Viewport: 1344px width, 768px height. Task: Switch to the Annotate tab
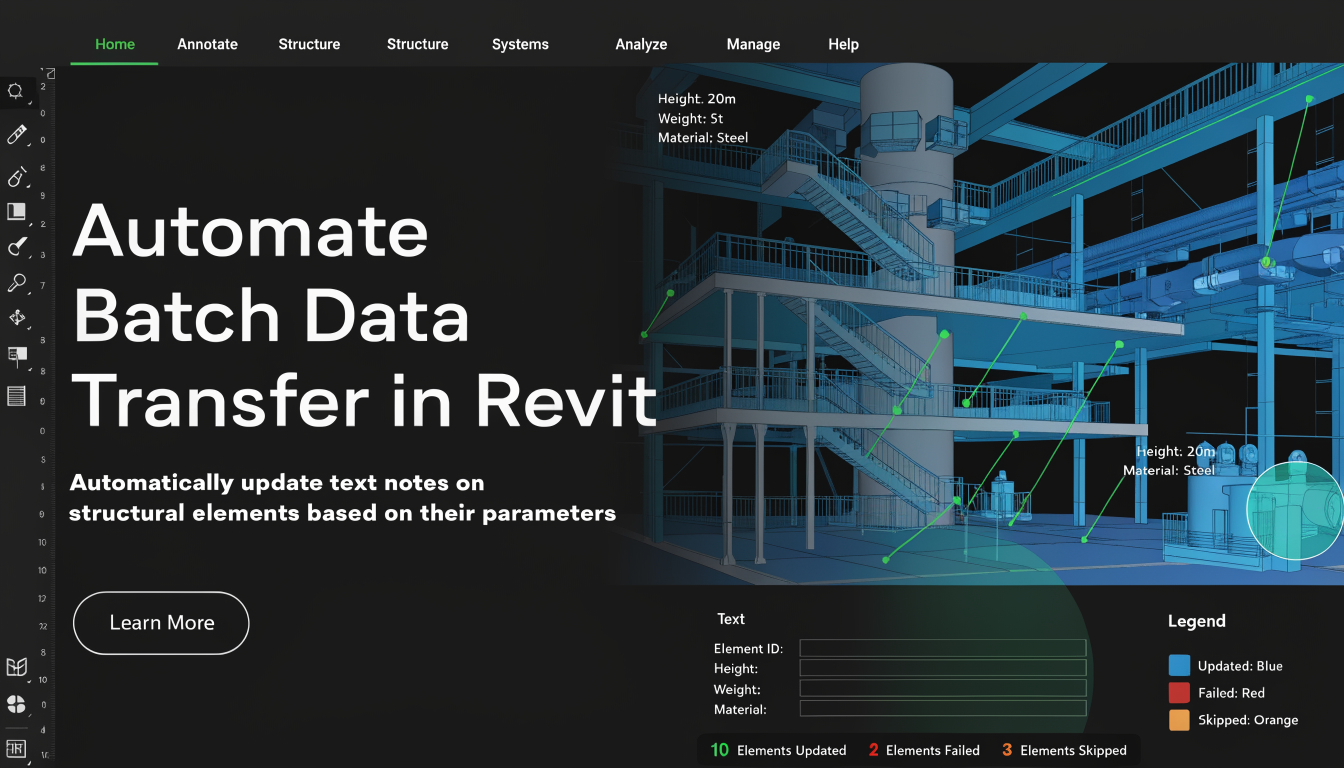(208, 44)
